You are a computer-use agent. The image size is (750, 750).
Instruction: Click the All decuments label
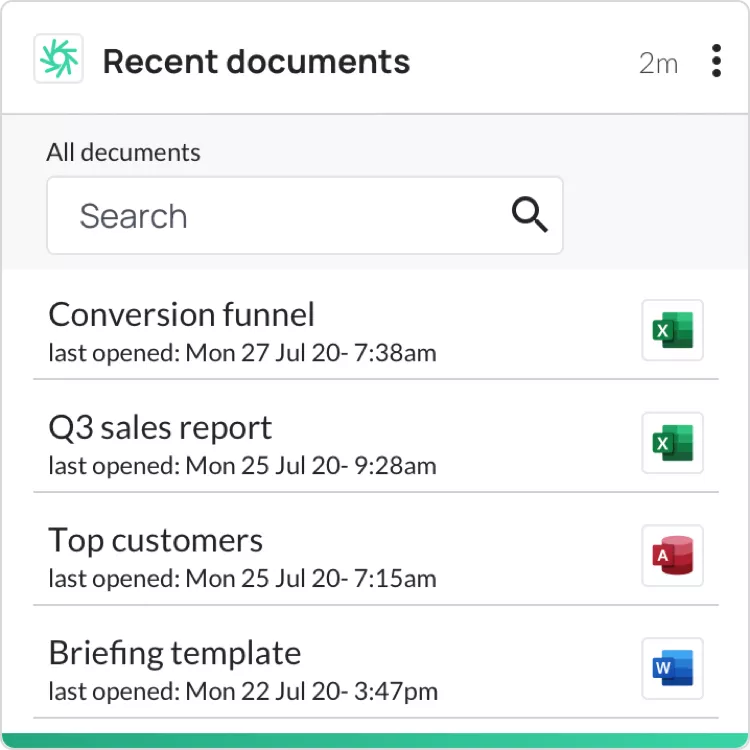(123, 153)
